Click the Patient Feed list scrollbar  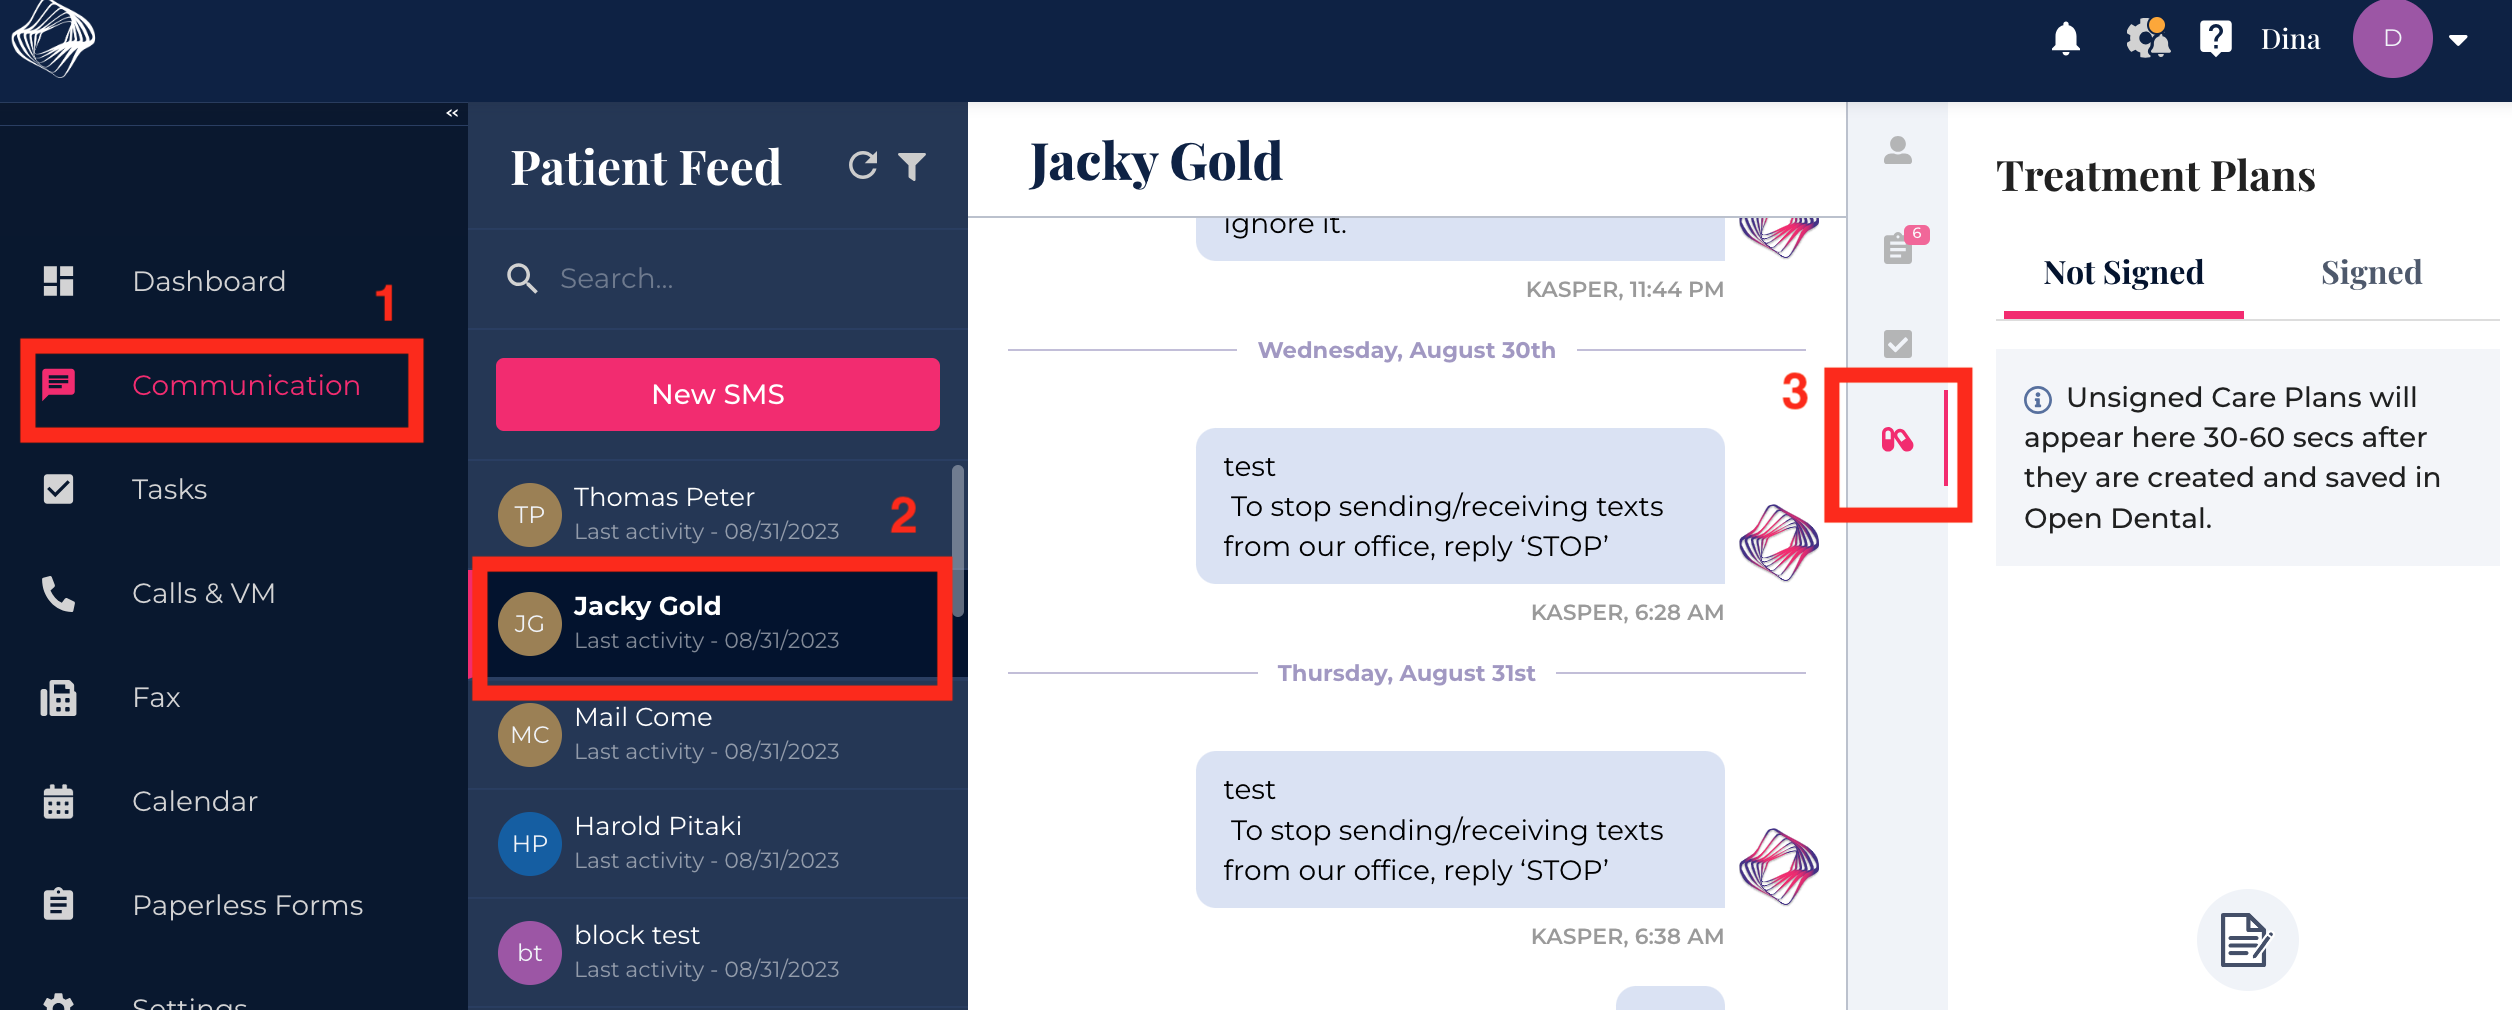point(958,540)
